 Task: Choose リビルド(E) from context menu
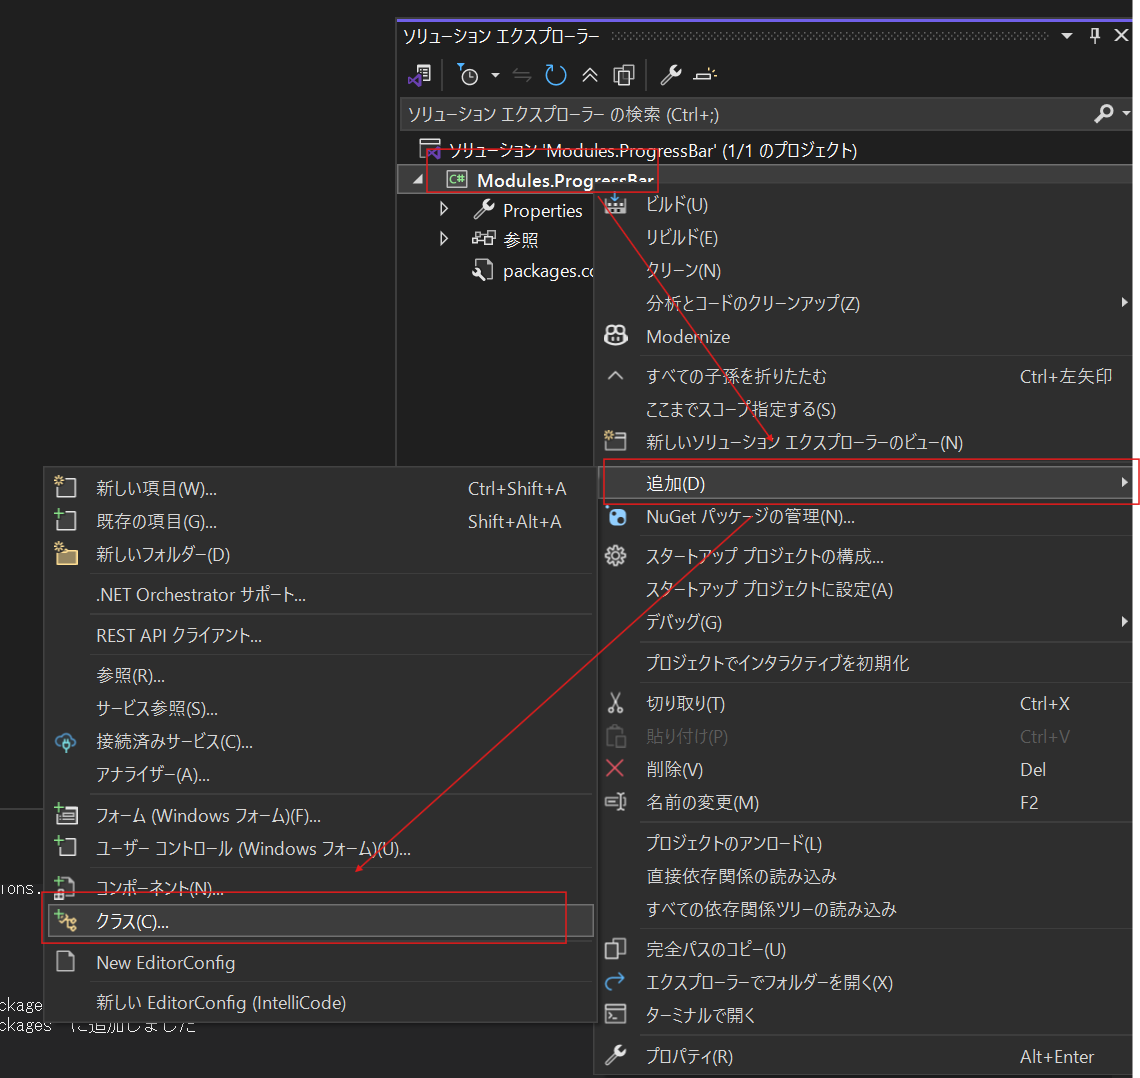865,238
